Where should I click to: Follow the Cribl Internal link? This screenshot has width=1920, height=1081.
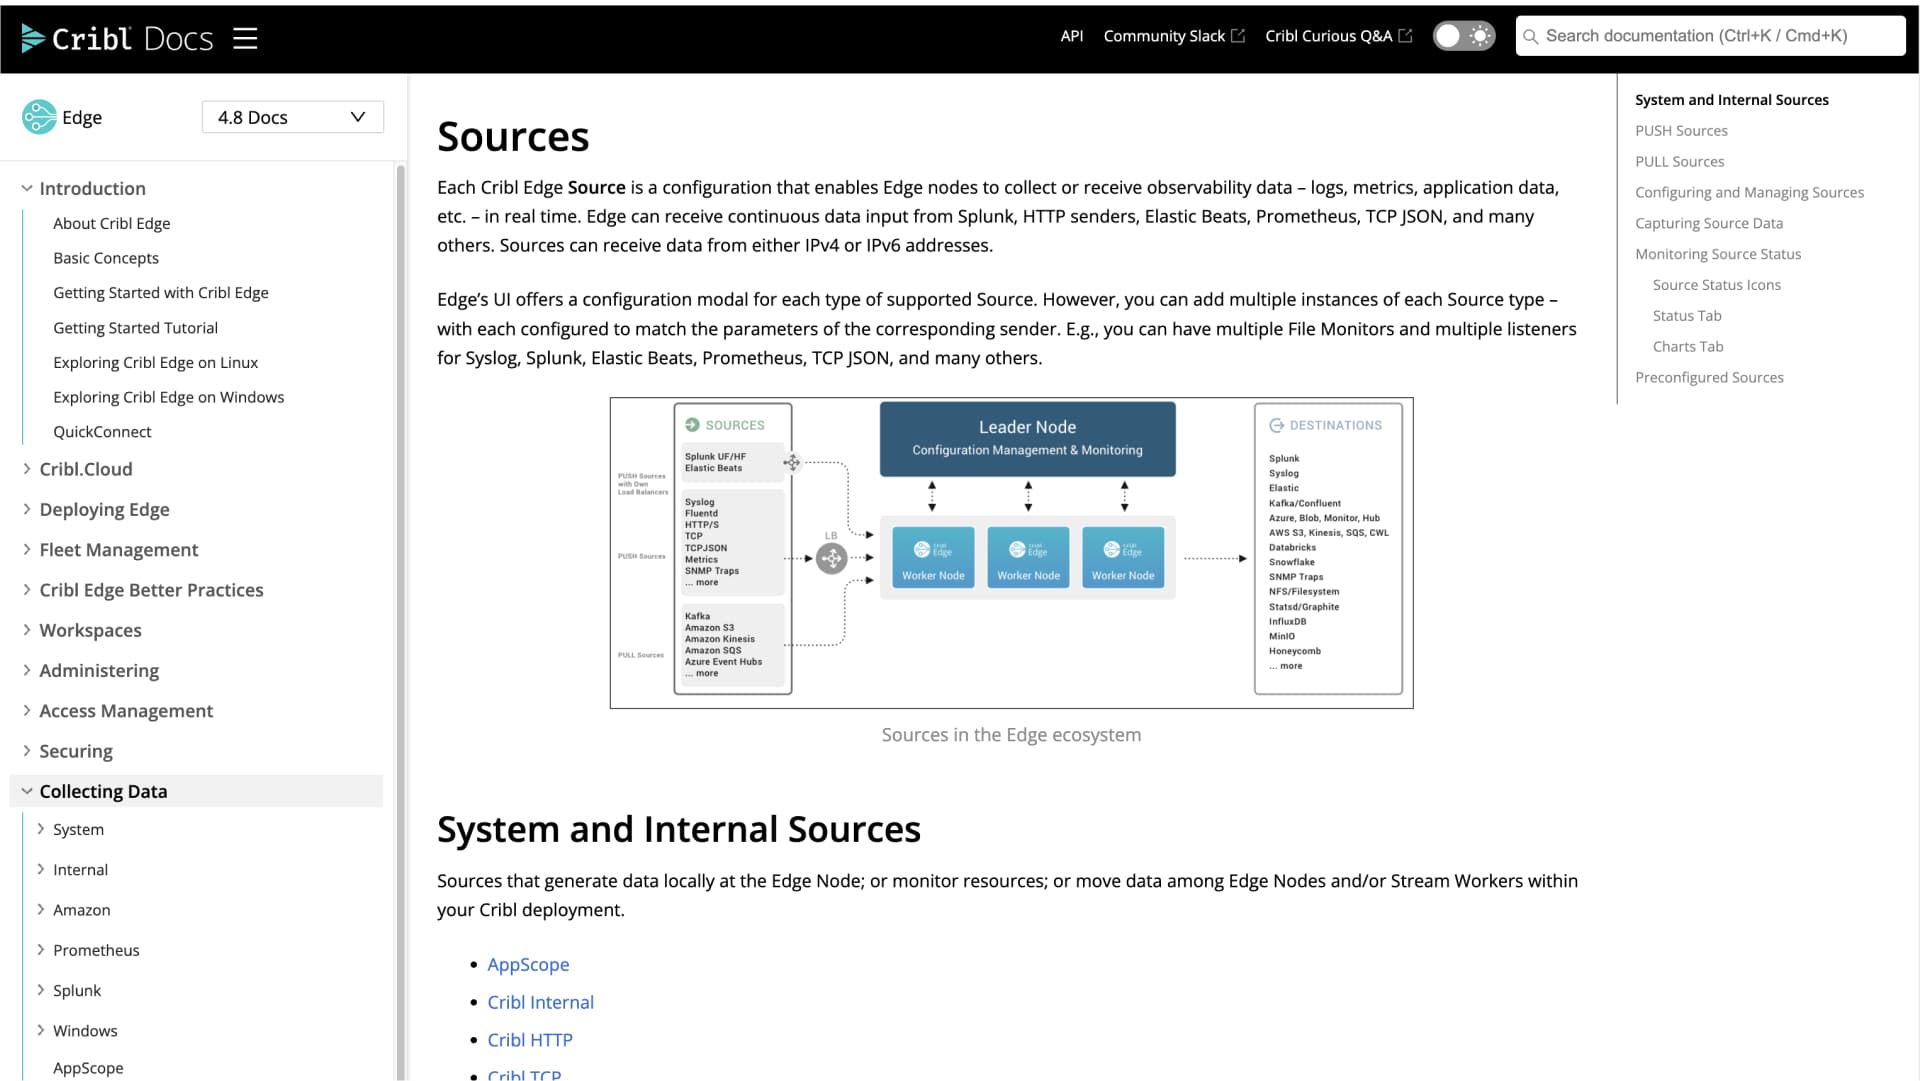pos(540,1002)
